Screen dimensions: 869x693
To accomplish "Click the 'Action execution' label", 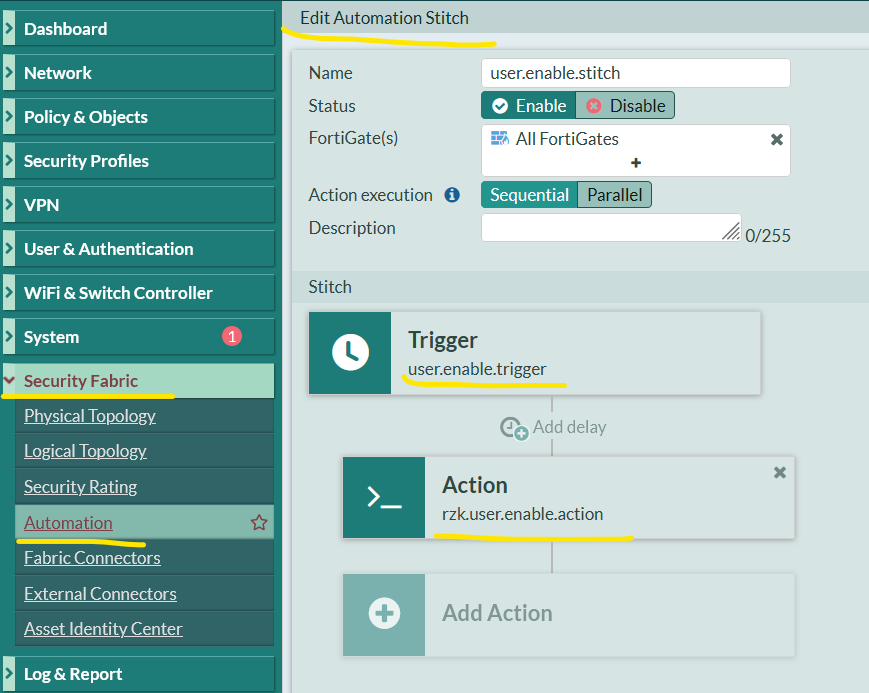I will tap(370, 195).
